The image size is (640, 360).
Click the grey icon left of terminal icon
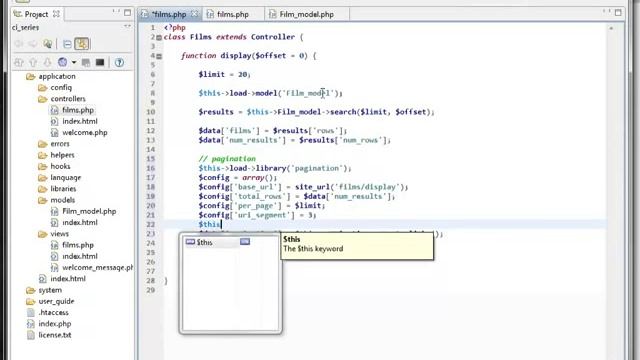coord(86,62)
